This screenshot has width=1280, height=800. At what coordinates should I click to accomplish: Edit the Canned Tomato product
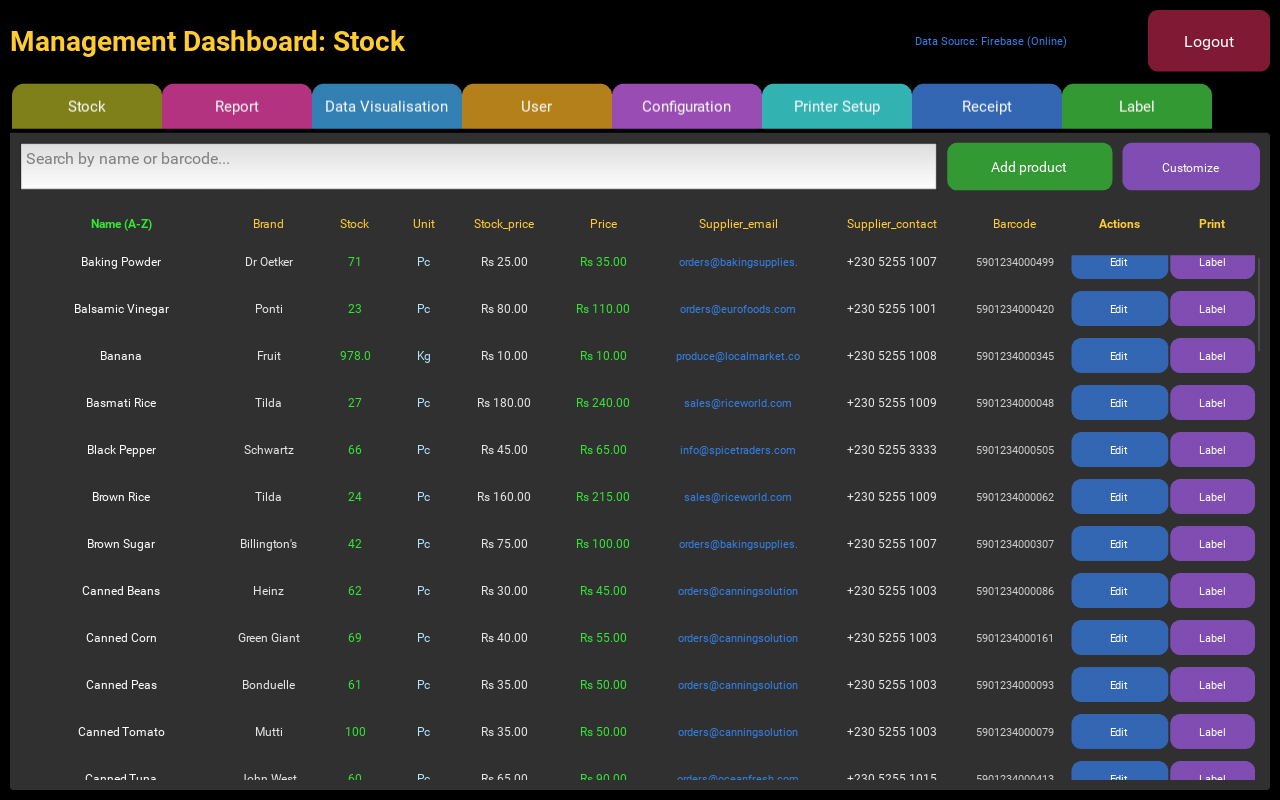(x=1119, y=732)
